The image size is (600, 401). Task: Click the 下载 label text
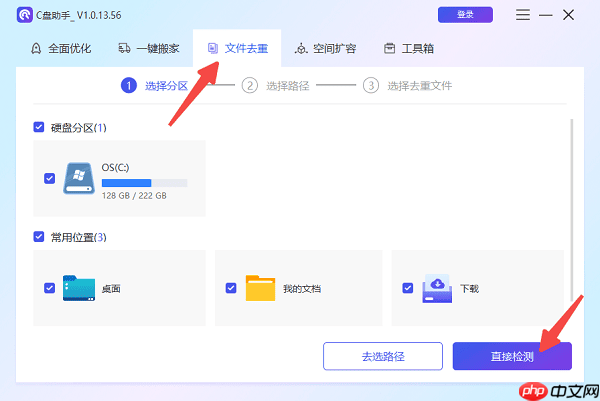tap(470, 289)
